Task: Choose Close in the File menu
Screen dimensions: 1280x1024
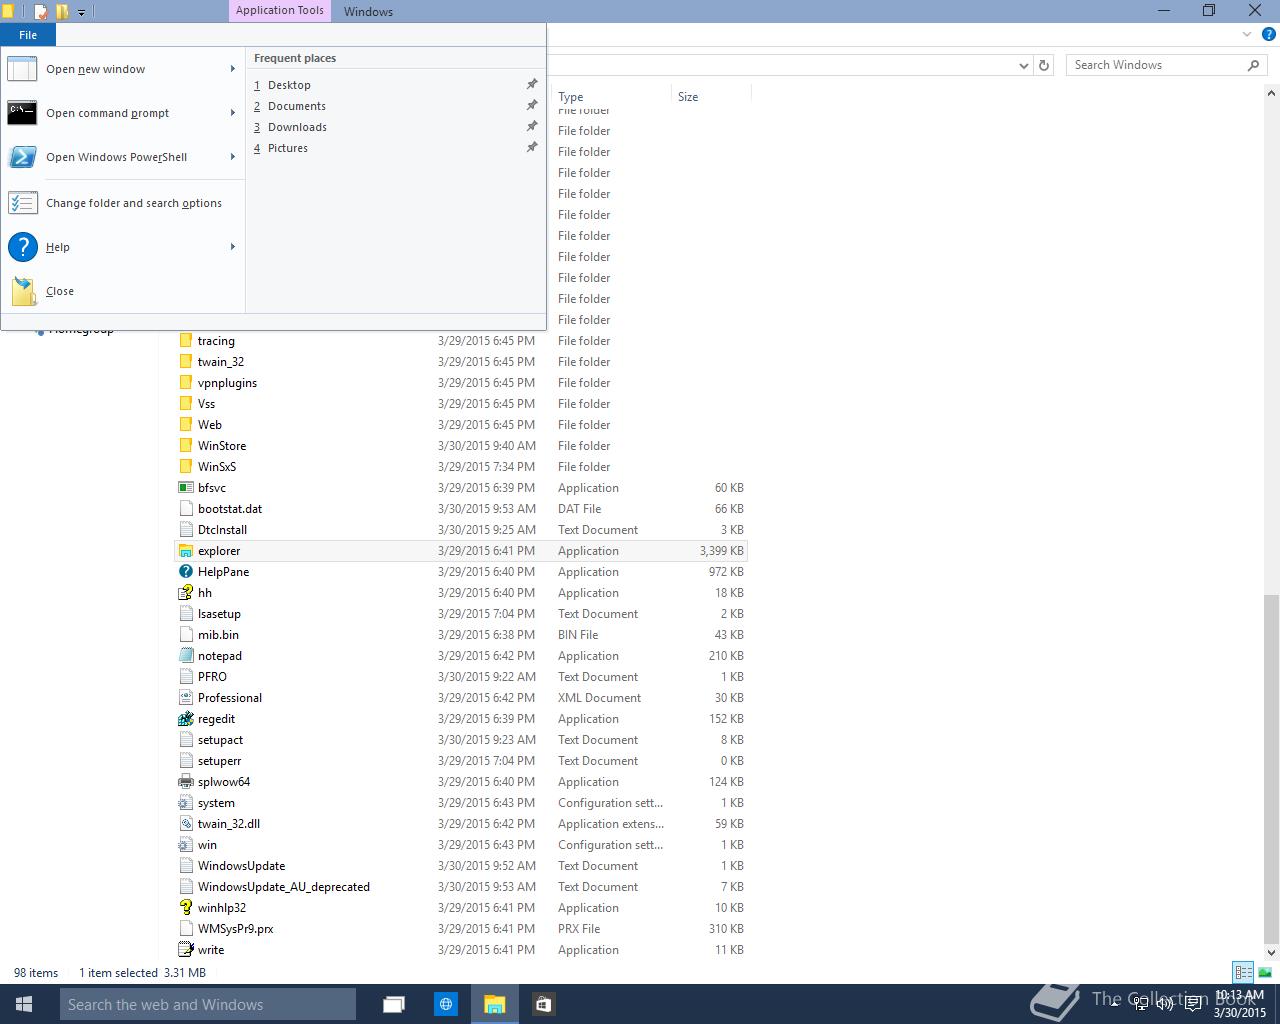Action: pyautogui.click(x=122, y=291)
